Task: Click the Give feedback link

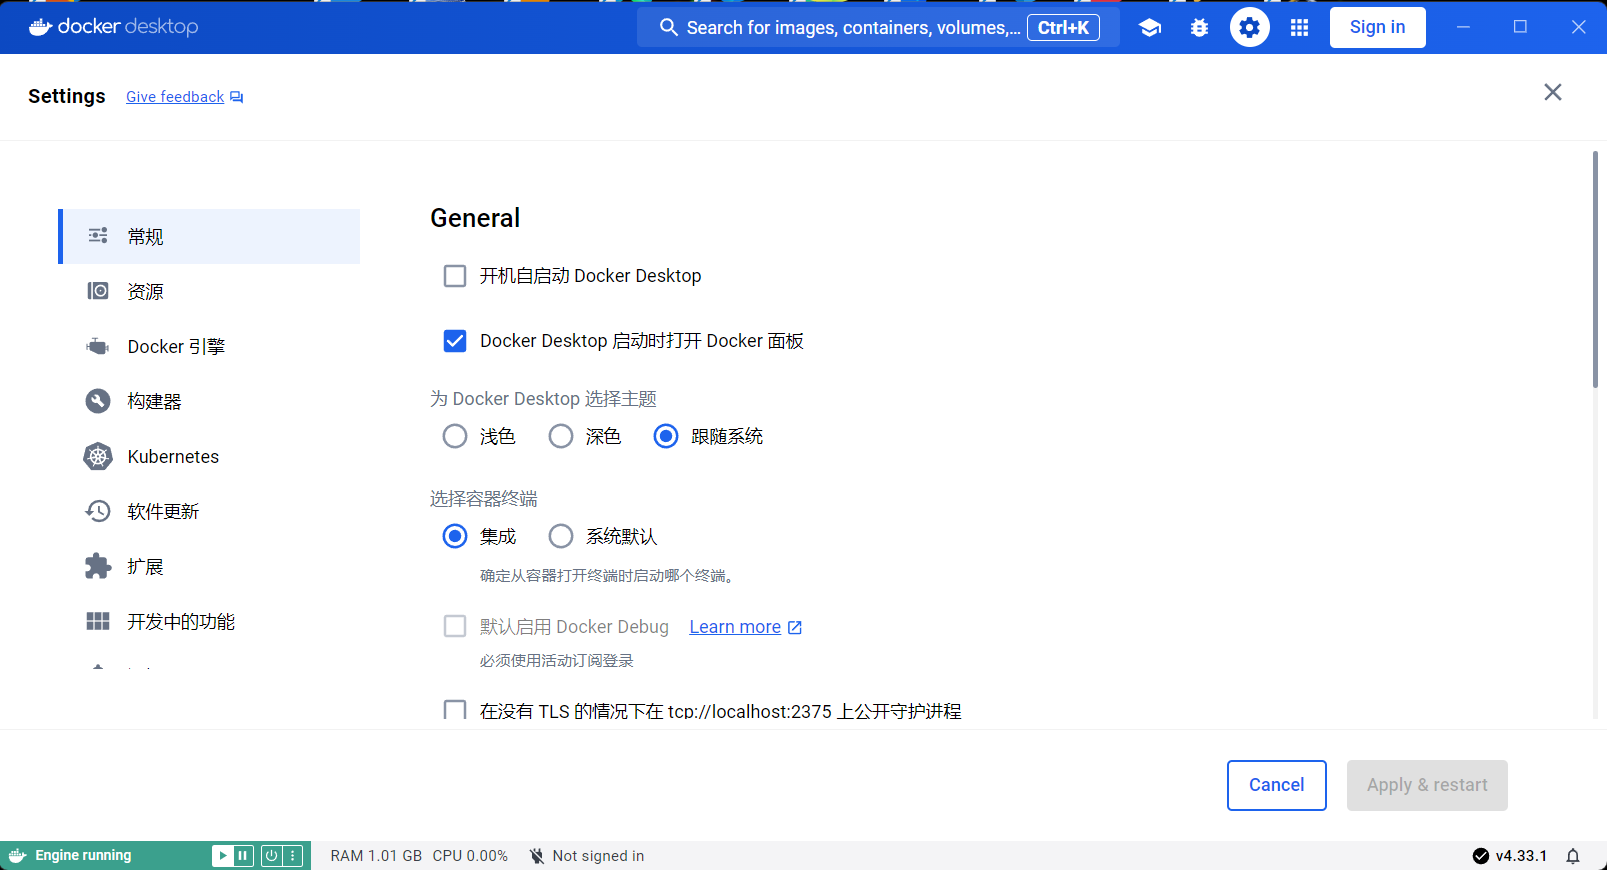Action: click(175, 97)
